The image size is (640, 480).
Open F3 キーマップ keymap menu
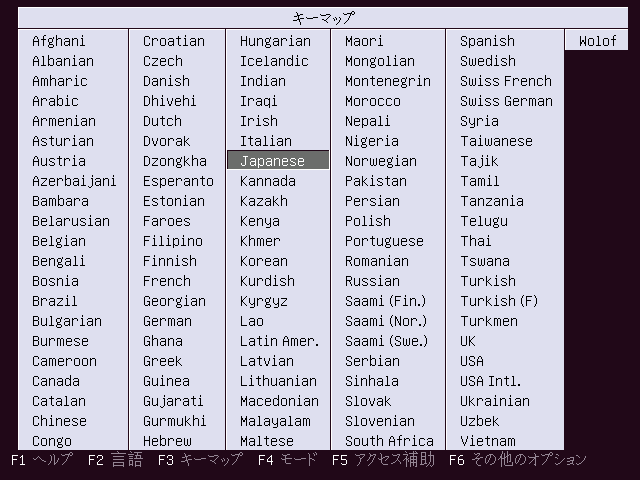pyautogui.click(x=200, y=460)
